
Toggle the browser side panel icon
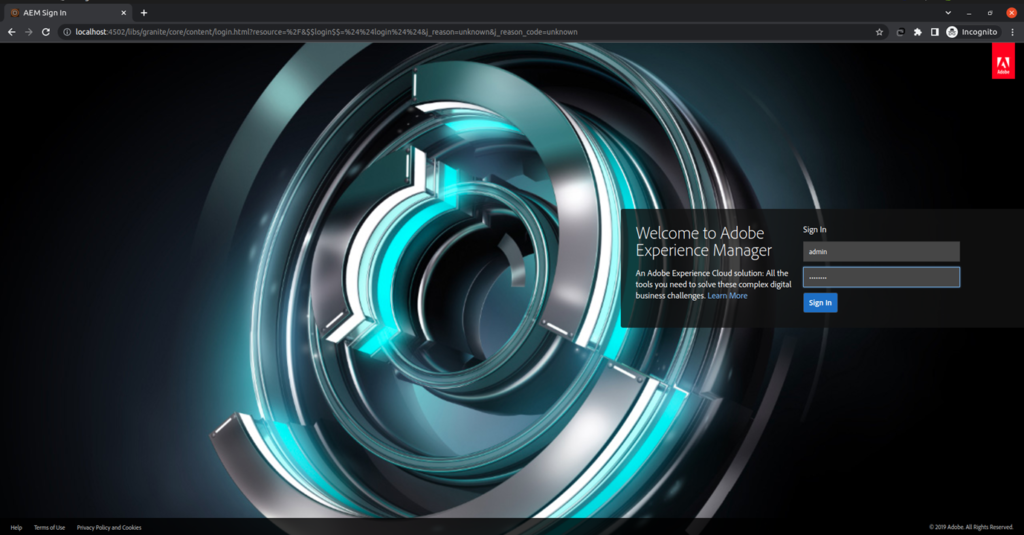935,32
